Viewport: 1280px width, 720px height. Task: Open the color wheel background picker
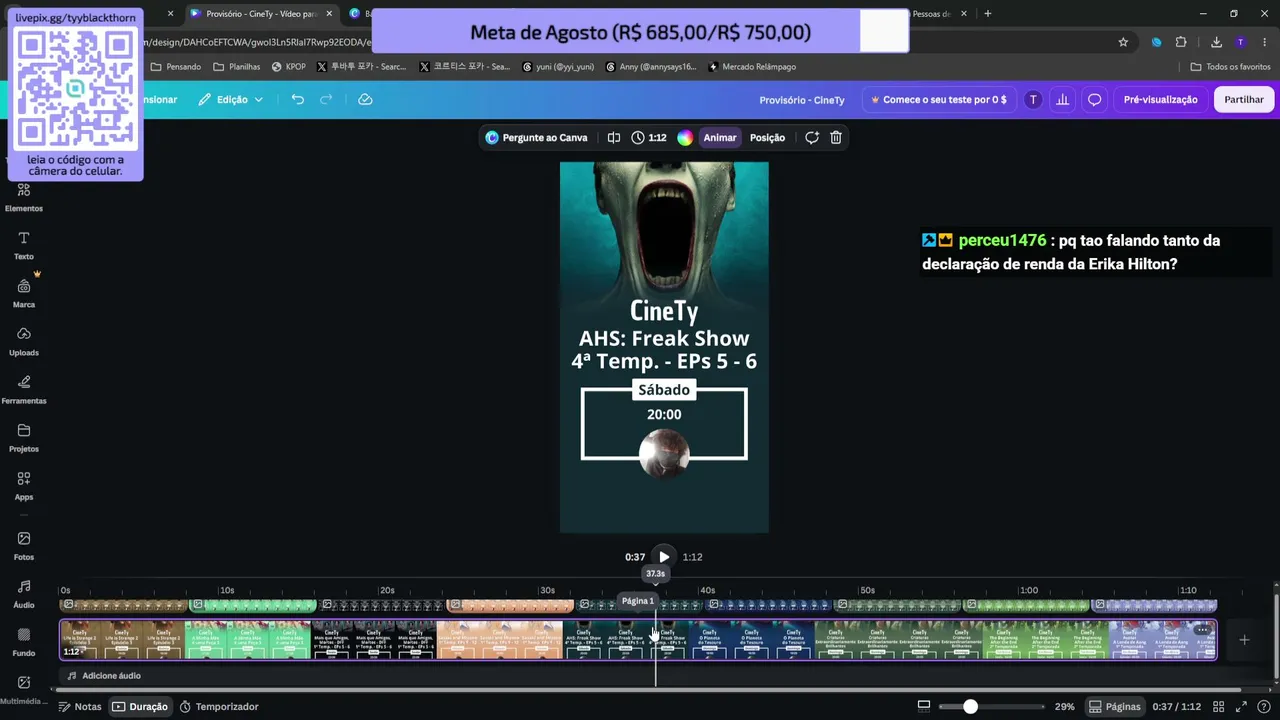pos(685,138)
